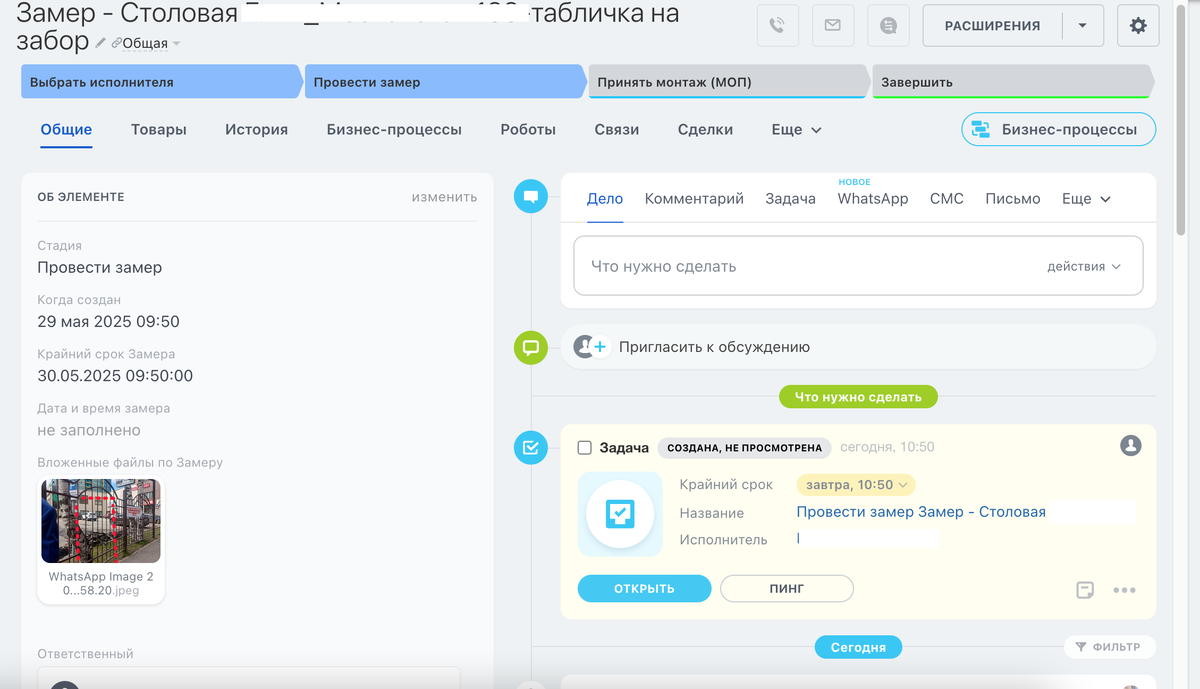Open the three dots menu on task card
The width and height of the screenshot is (1200, 689).
pos(1124,590)
